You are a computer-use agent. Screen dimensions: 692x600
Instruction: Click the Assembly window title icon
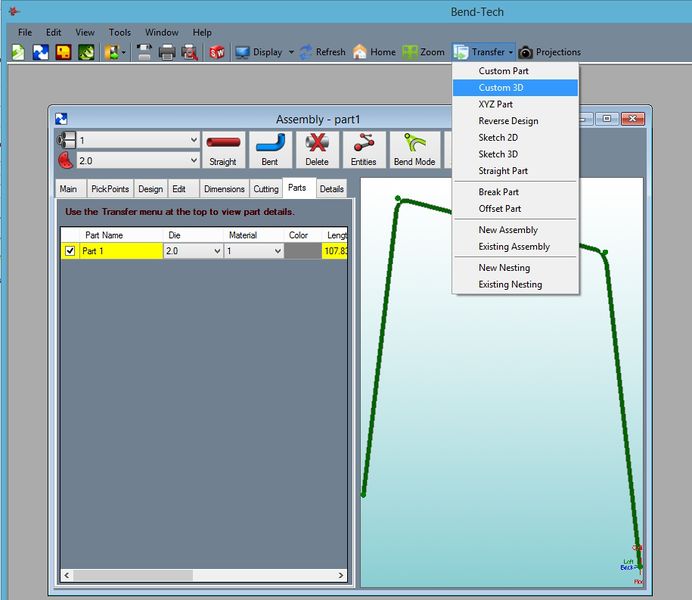pos(61,119)
